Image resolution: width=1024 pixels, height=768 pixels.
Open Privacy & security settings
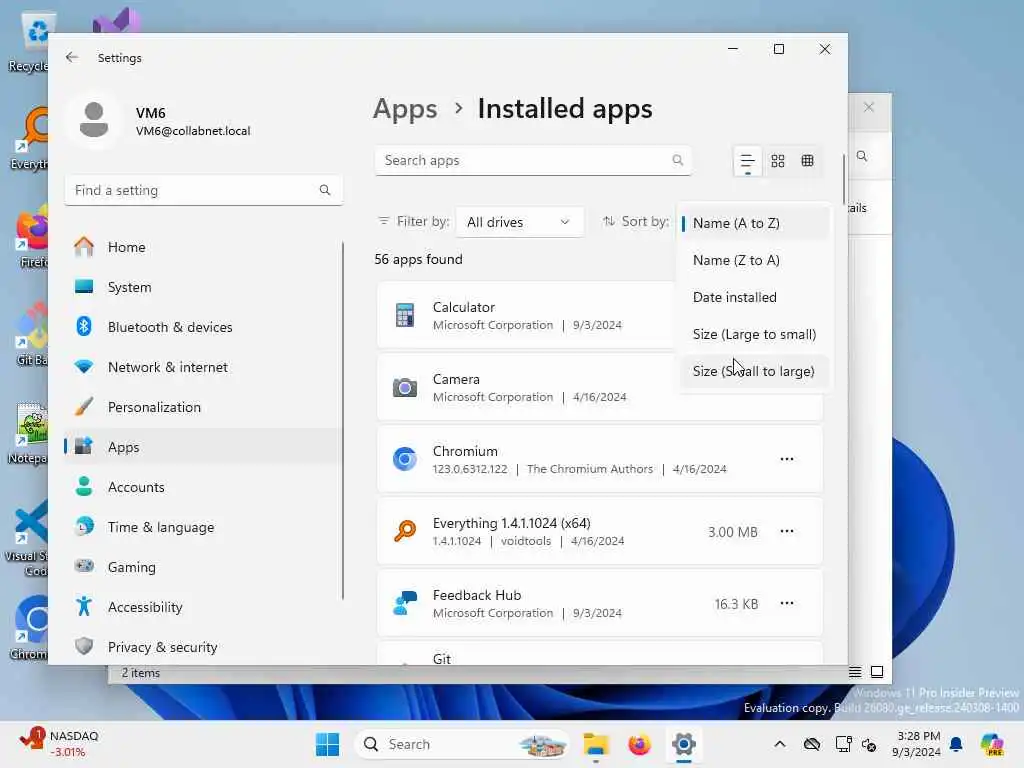click(x=202, y=647)
